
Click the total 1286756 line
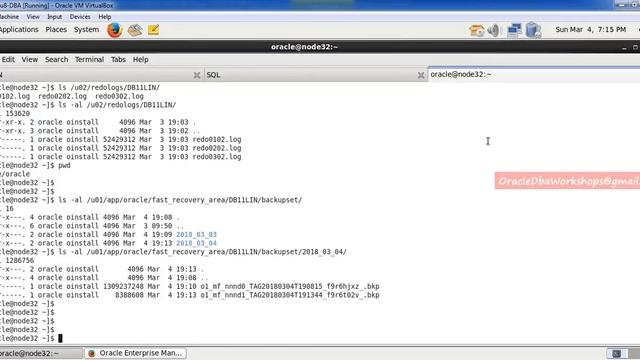click(17, 260)
